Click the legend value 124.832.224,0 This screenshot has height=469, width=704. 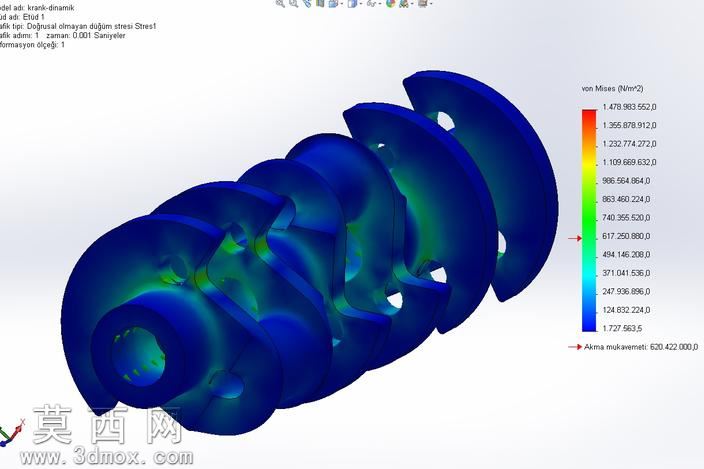tap(626, 310)
